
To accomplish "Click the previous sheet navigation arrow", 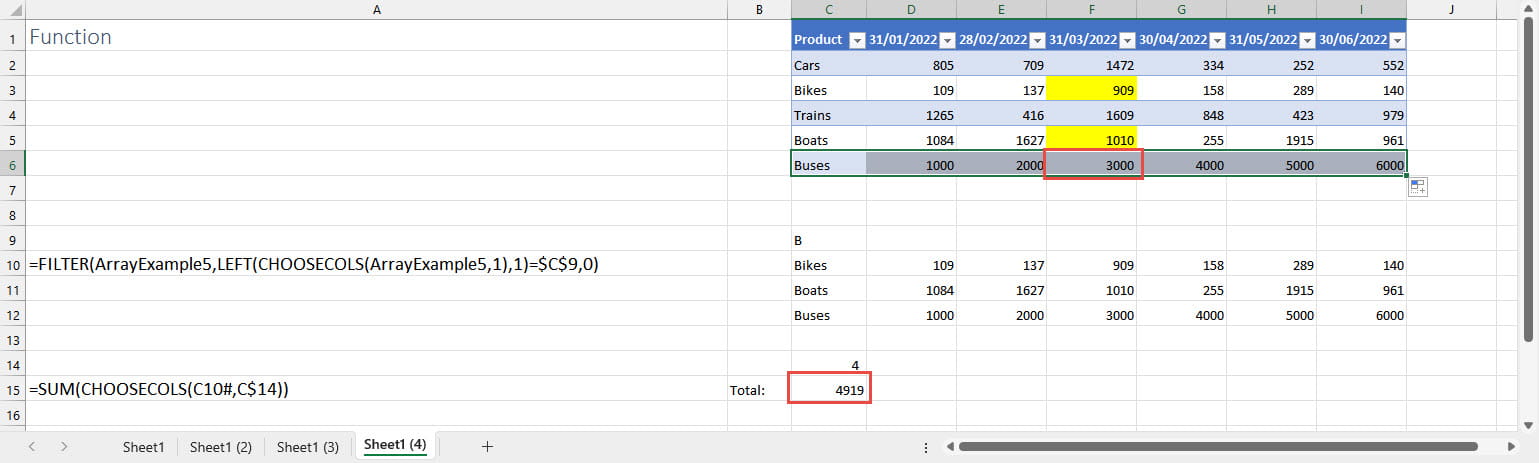I will point(32,446).
